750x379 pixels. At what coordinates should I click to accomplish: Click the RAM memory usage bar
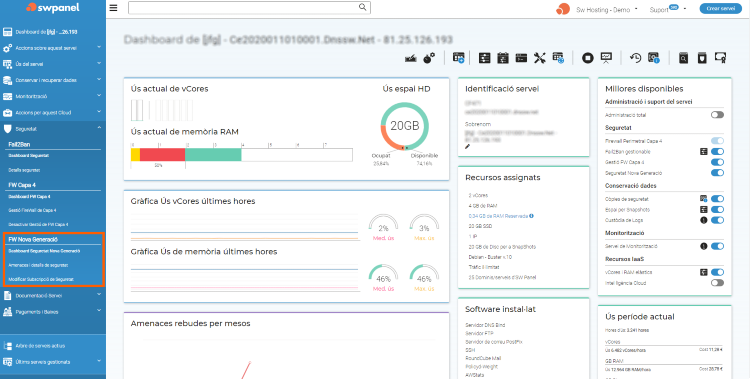pos(242,155)
